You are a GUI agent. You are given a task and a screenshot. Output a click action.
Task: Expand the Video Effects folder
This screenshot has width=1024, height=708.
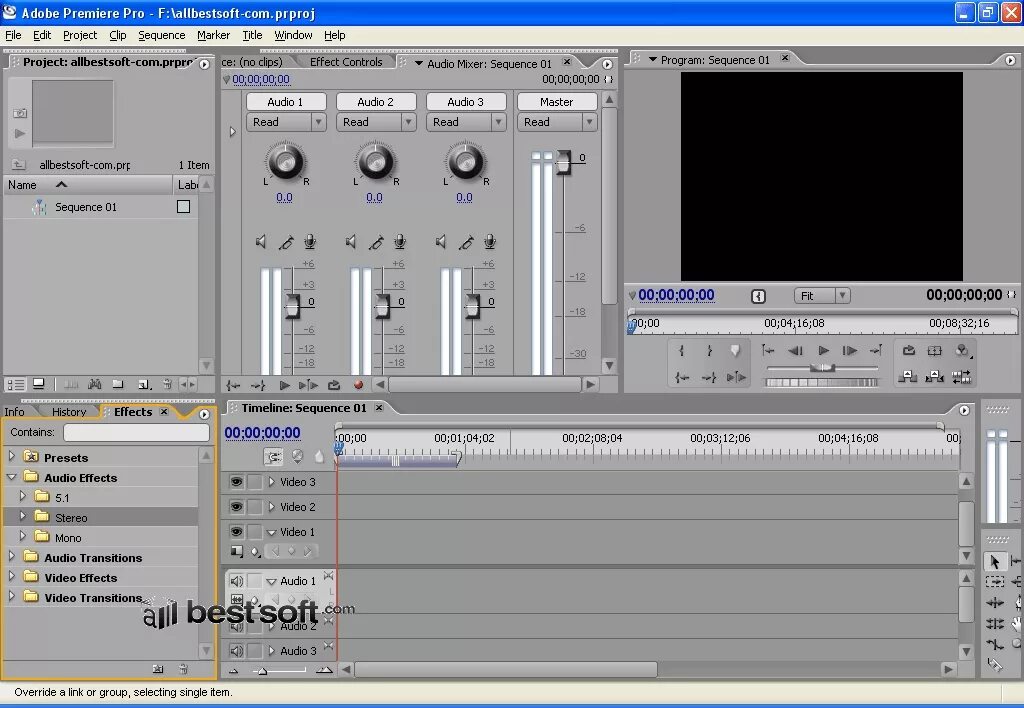(12, 576)
